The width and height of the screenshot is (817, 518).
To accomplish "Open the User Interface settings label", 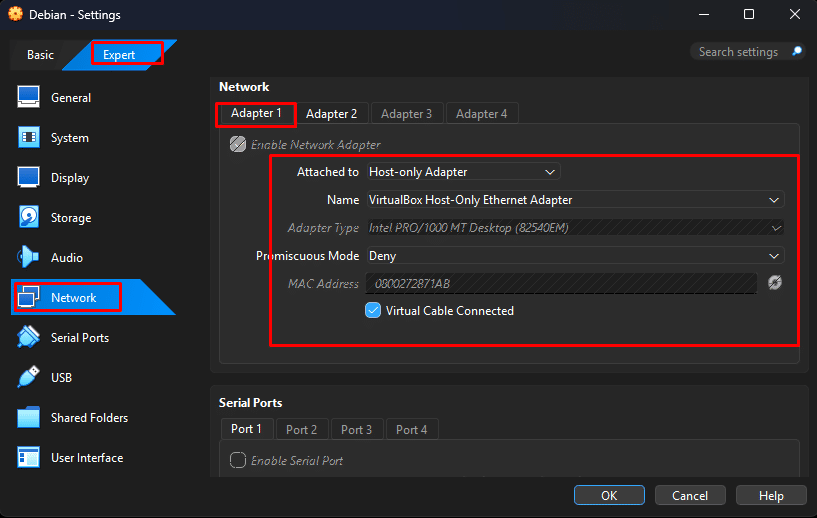I will pyautogui.click(x=87, y=458).
